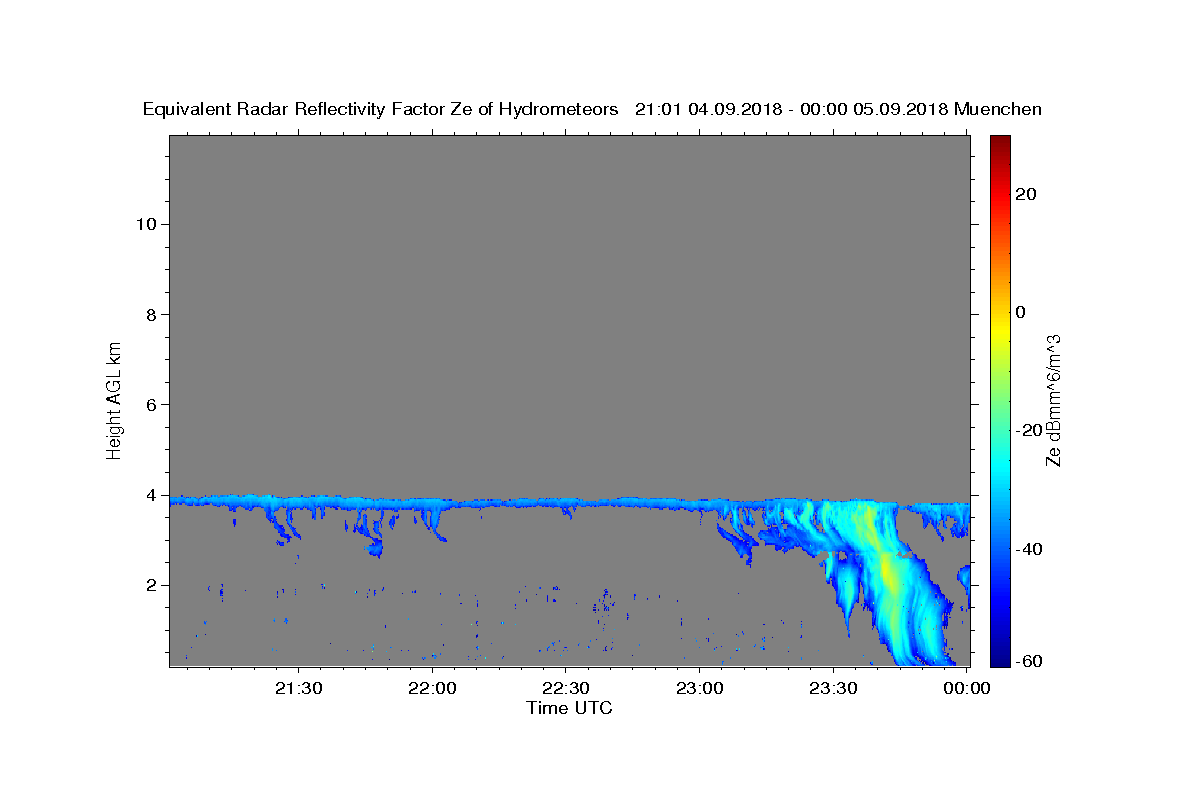
Task: Click the "Ze dBmm^6/m^3" colorbar label
Action: (1053, 400)
